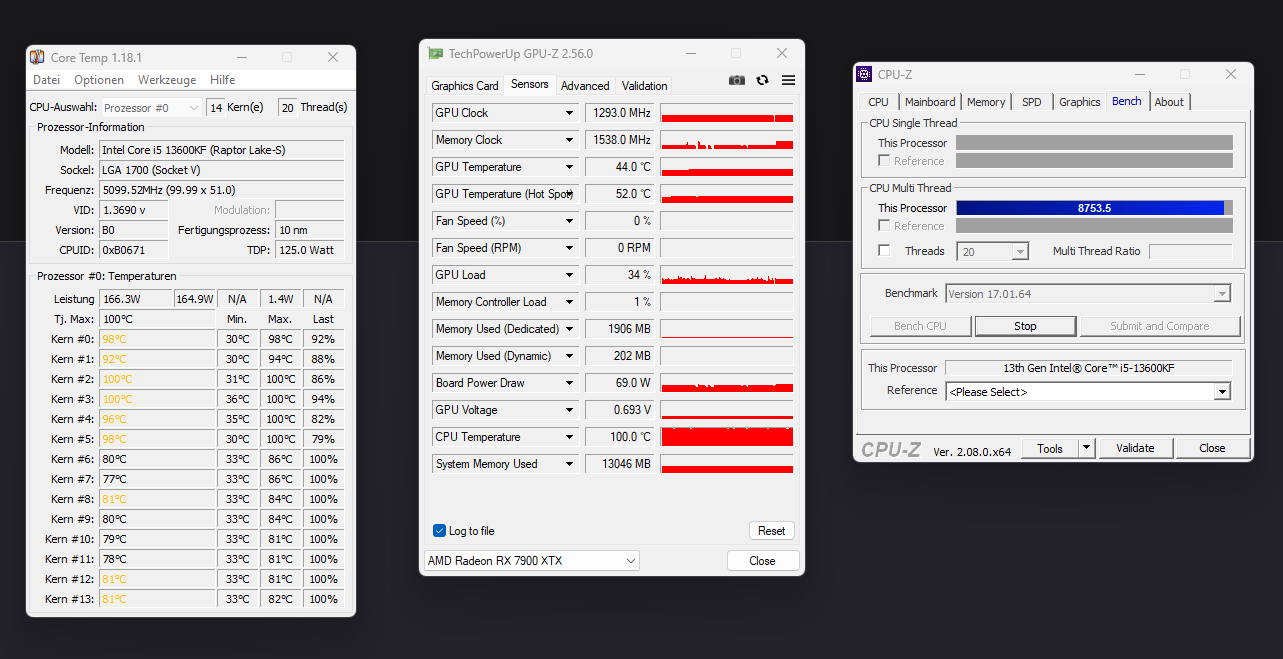Switch to CPU-Z CPU tab
The image size is (1283, 659).
click(878, 102)
